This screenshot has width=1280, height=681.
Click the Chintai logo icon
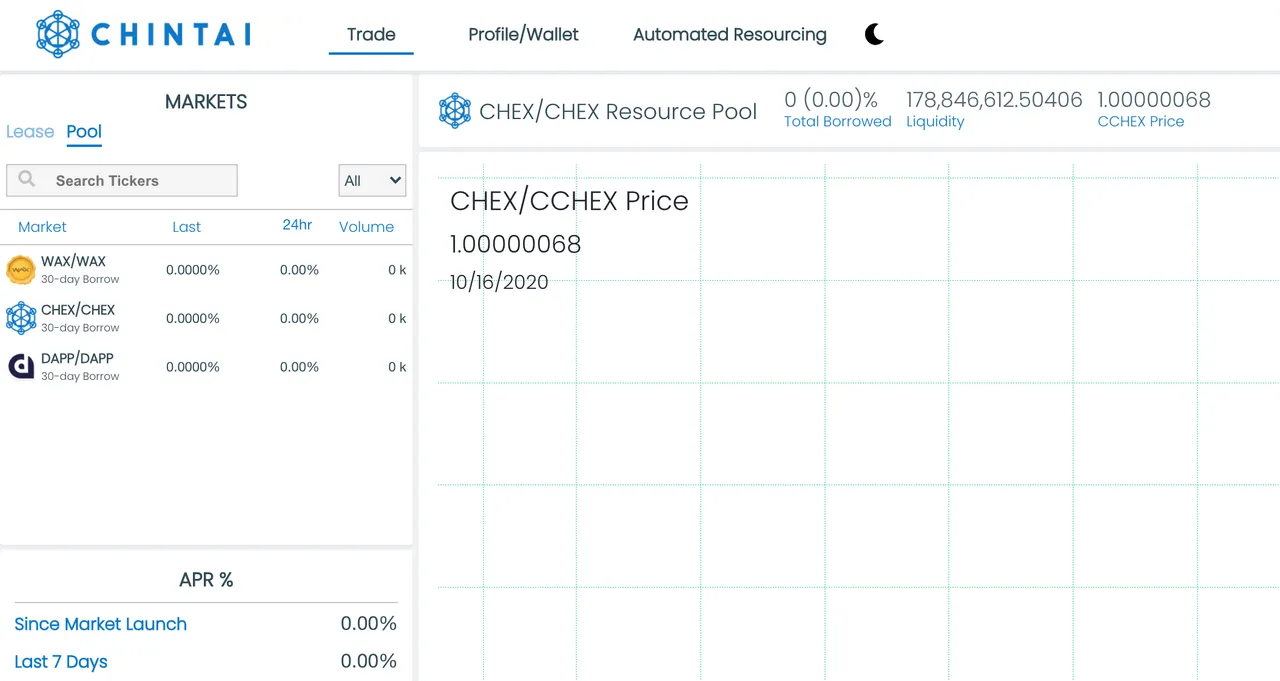pos(57,34)
